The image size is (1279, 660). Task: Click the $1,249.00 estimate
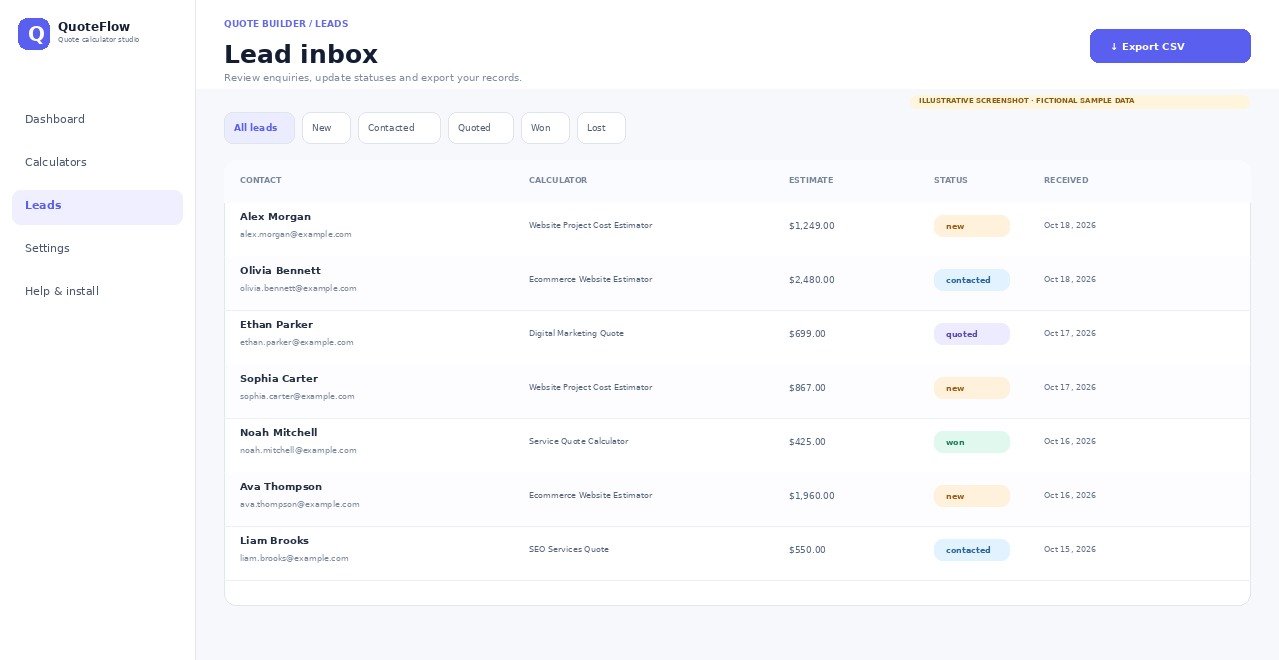tap(812, 226)
